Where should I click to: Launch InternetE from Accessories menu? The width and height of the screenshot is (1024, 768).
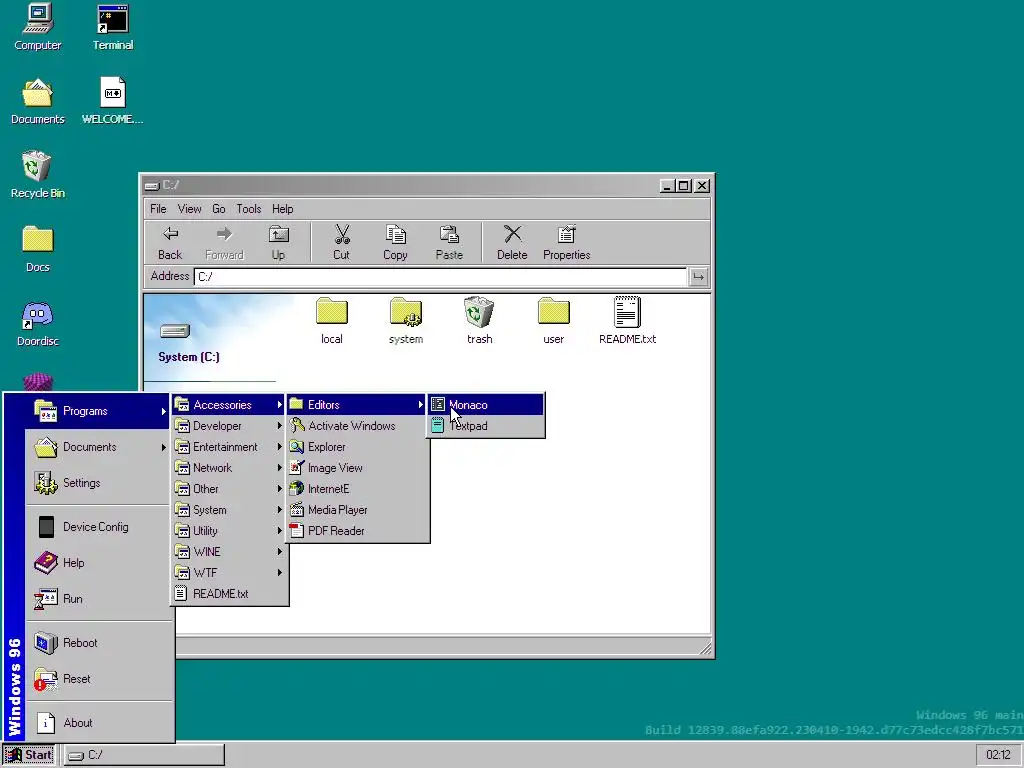point(358,488)
